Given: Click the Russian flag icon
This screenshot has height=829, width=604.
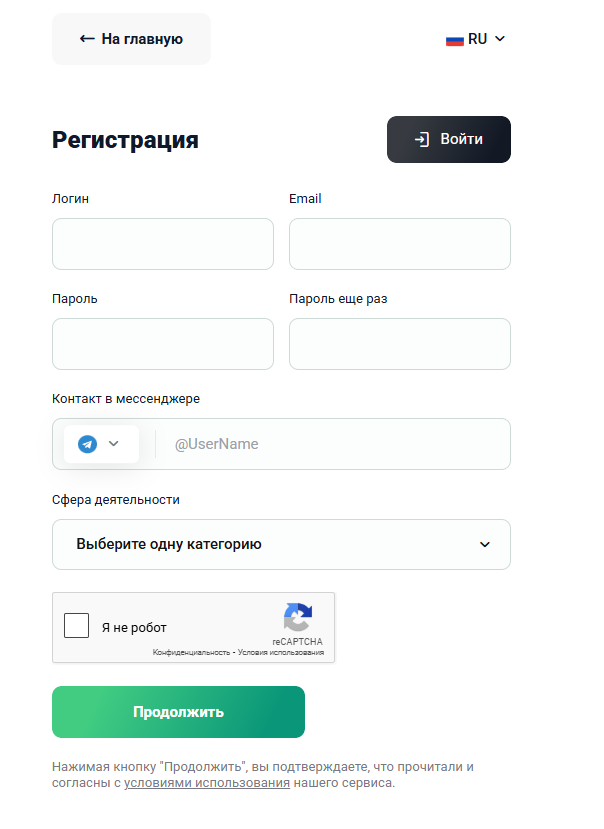Looking at the screenshot, I should click(454, 40).
